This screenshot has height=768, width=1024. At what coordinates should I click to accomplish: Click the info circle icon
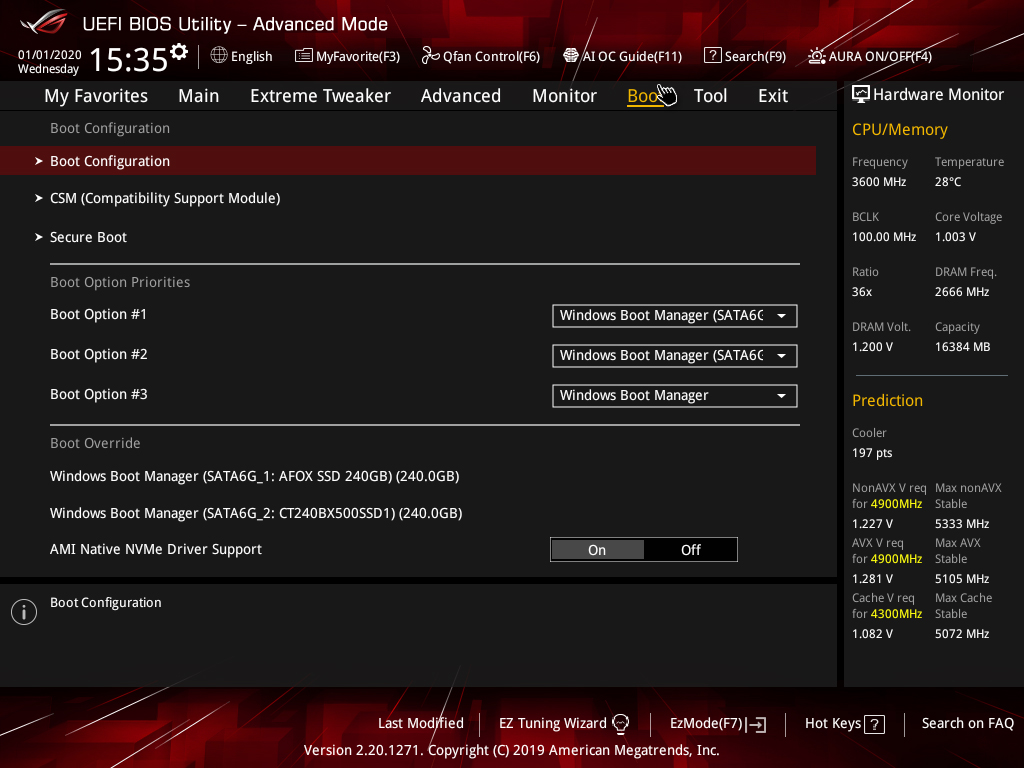pyautogui.click(x=24, y=612)
